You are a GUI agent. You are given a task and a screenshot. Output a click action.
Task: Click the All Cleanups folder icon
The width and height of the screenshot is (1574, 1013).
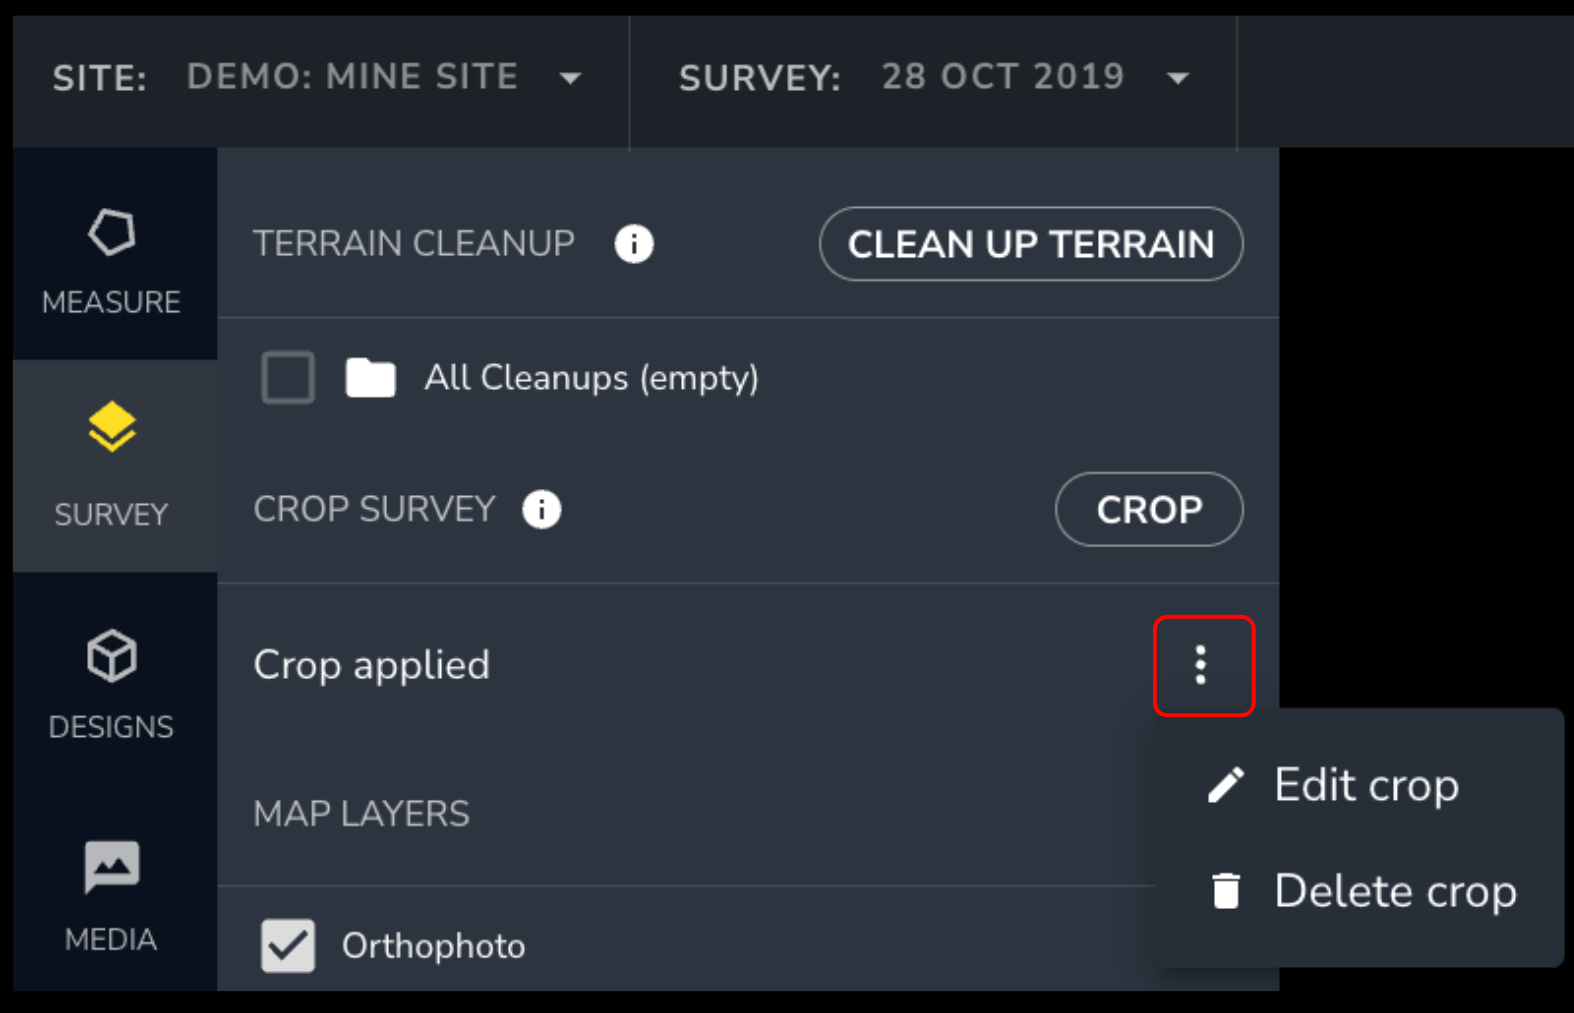(x=370, y=378)
